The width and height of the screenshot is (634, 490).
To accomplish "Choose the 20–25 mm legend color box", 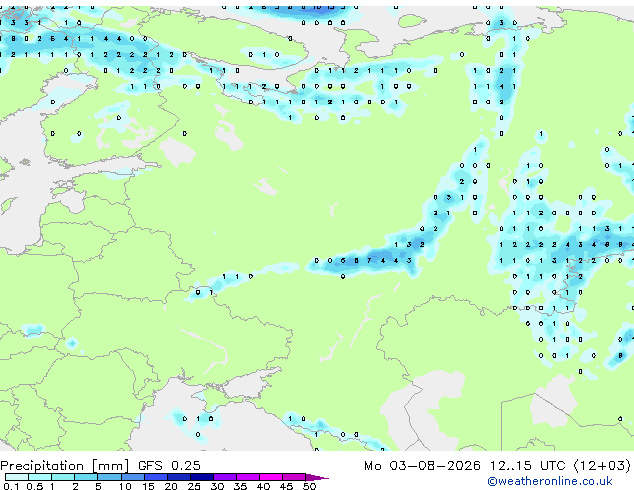I will (x=178, y=477).
